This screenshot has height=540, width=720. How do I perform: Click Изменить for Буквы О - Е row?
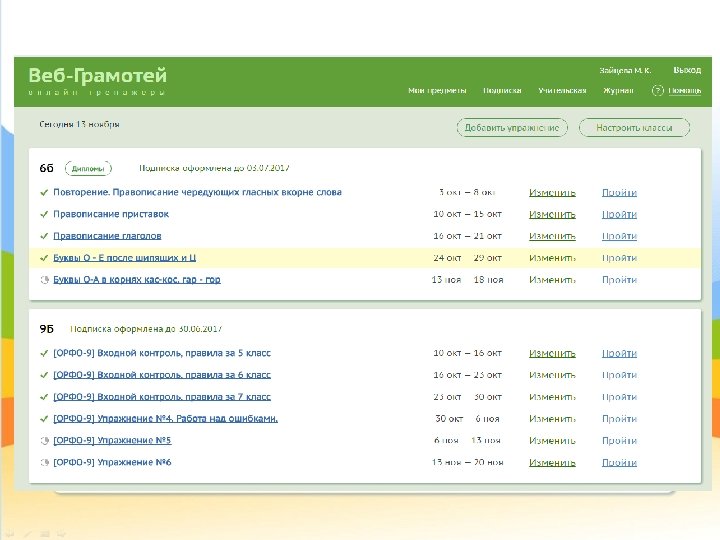click(552, 258)
